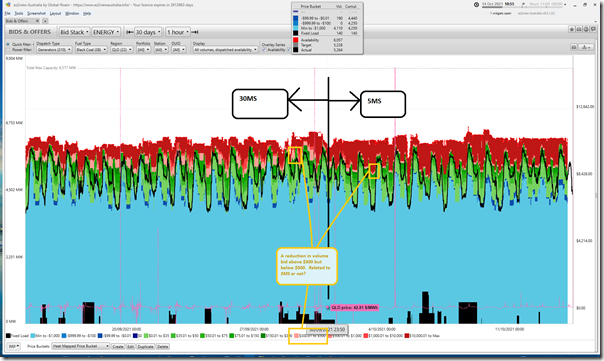Click the $0.01 to $35 legend swatch
This screenshot has width=604, height=361.
coord(147,336)
